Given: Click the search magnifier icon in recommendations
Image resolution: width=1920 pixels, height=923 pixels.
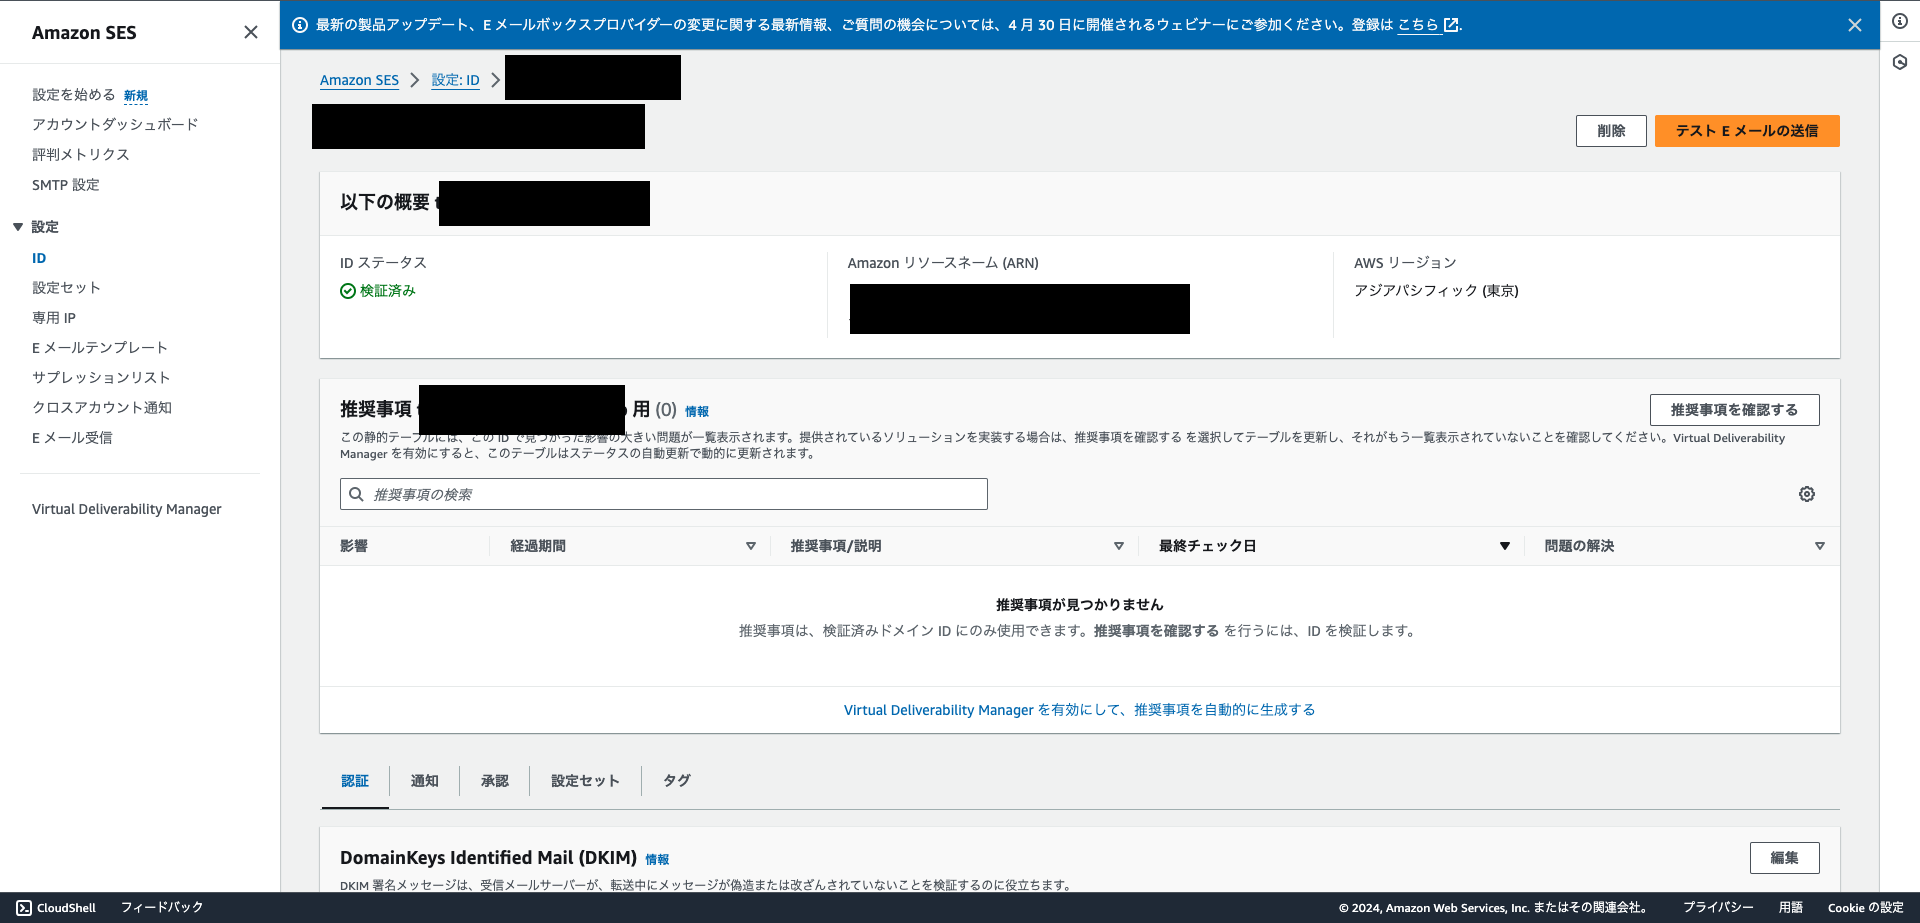Looking at the screenshot, I should point(356,494).
